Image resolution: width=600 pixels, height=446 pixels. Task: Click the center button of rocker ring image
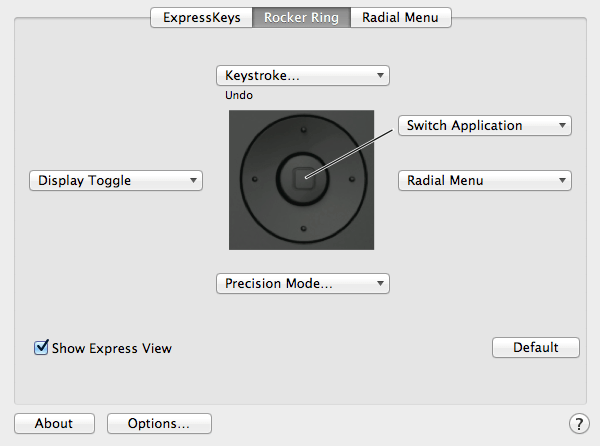[304, 179]
